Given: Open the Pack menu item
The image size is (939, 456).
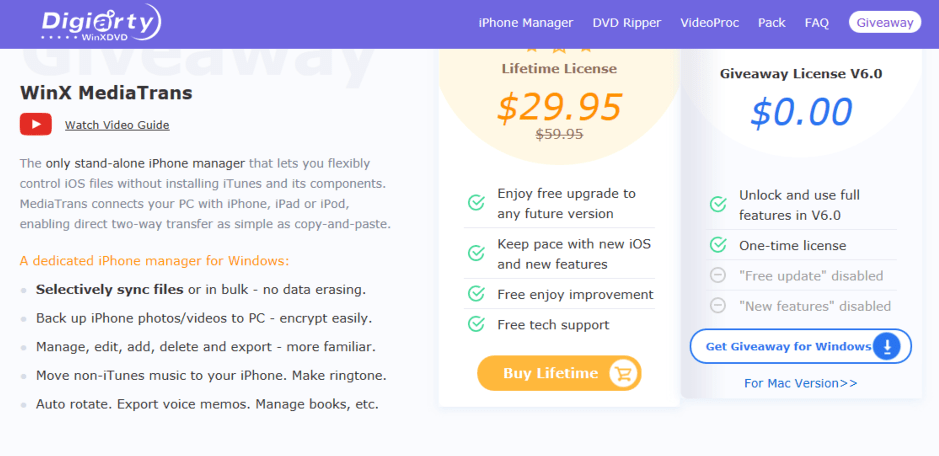Looking at the screenshot, I should click(772, 23).
